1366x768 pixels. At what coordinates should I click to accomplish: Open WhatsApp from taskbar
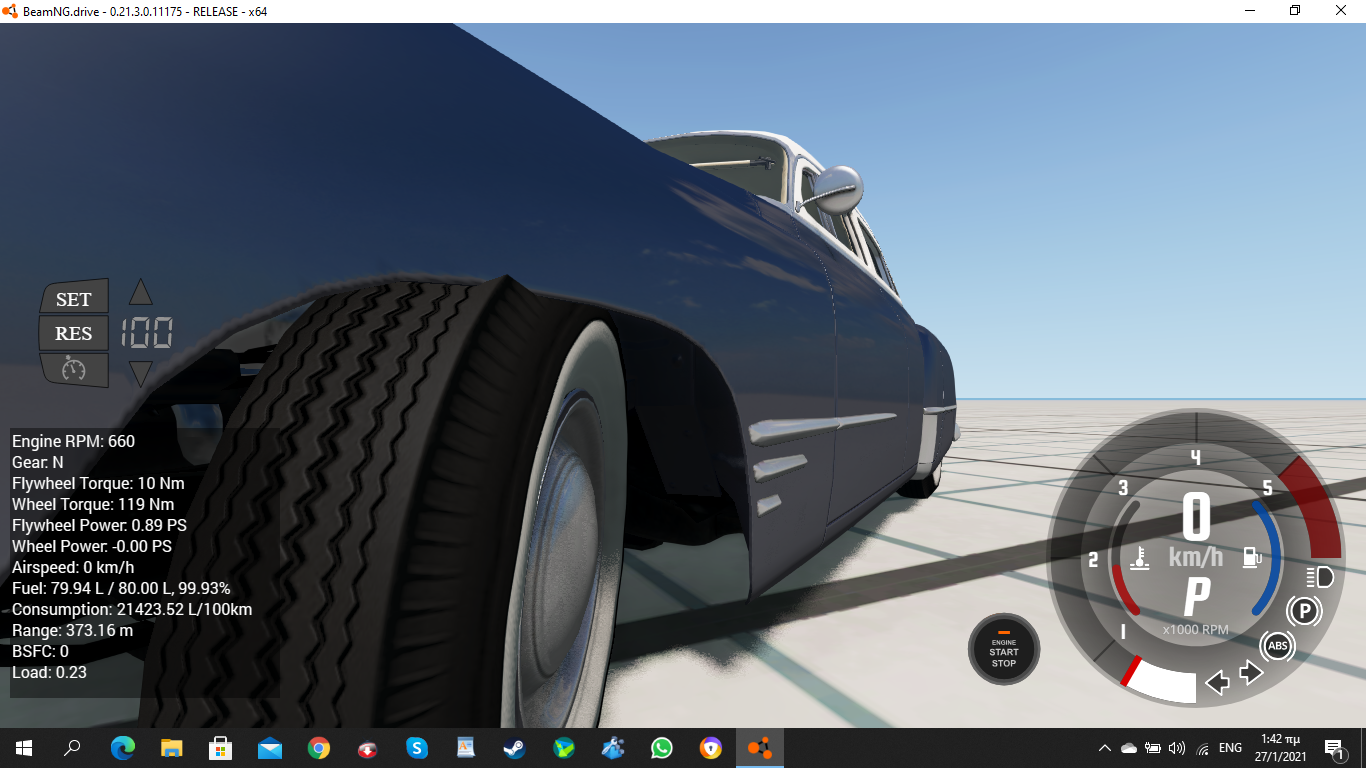(662, 747)
